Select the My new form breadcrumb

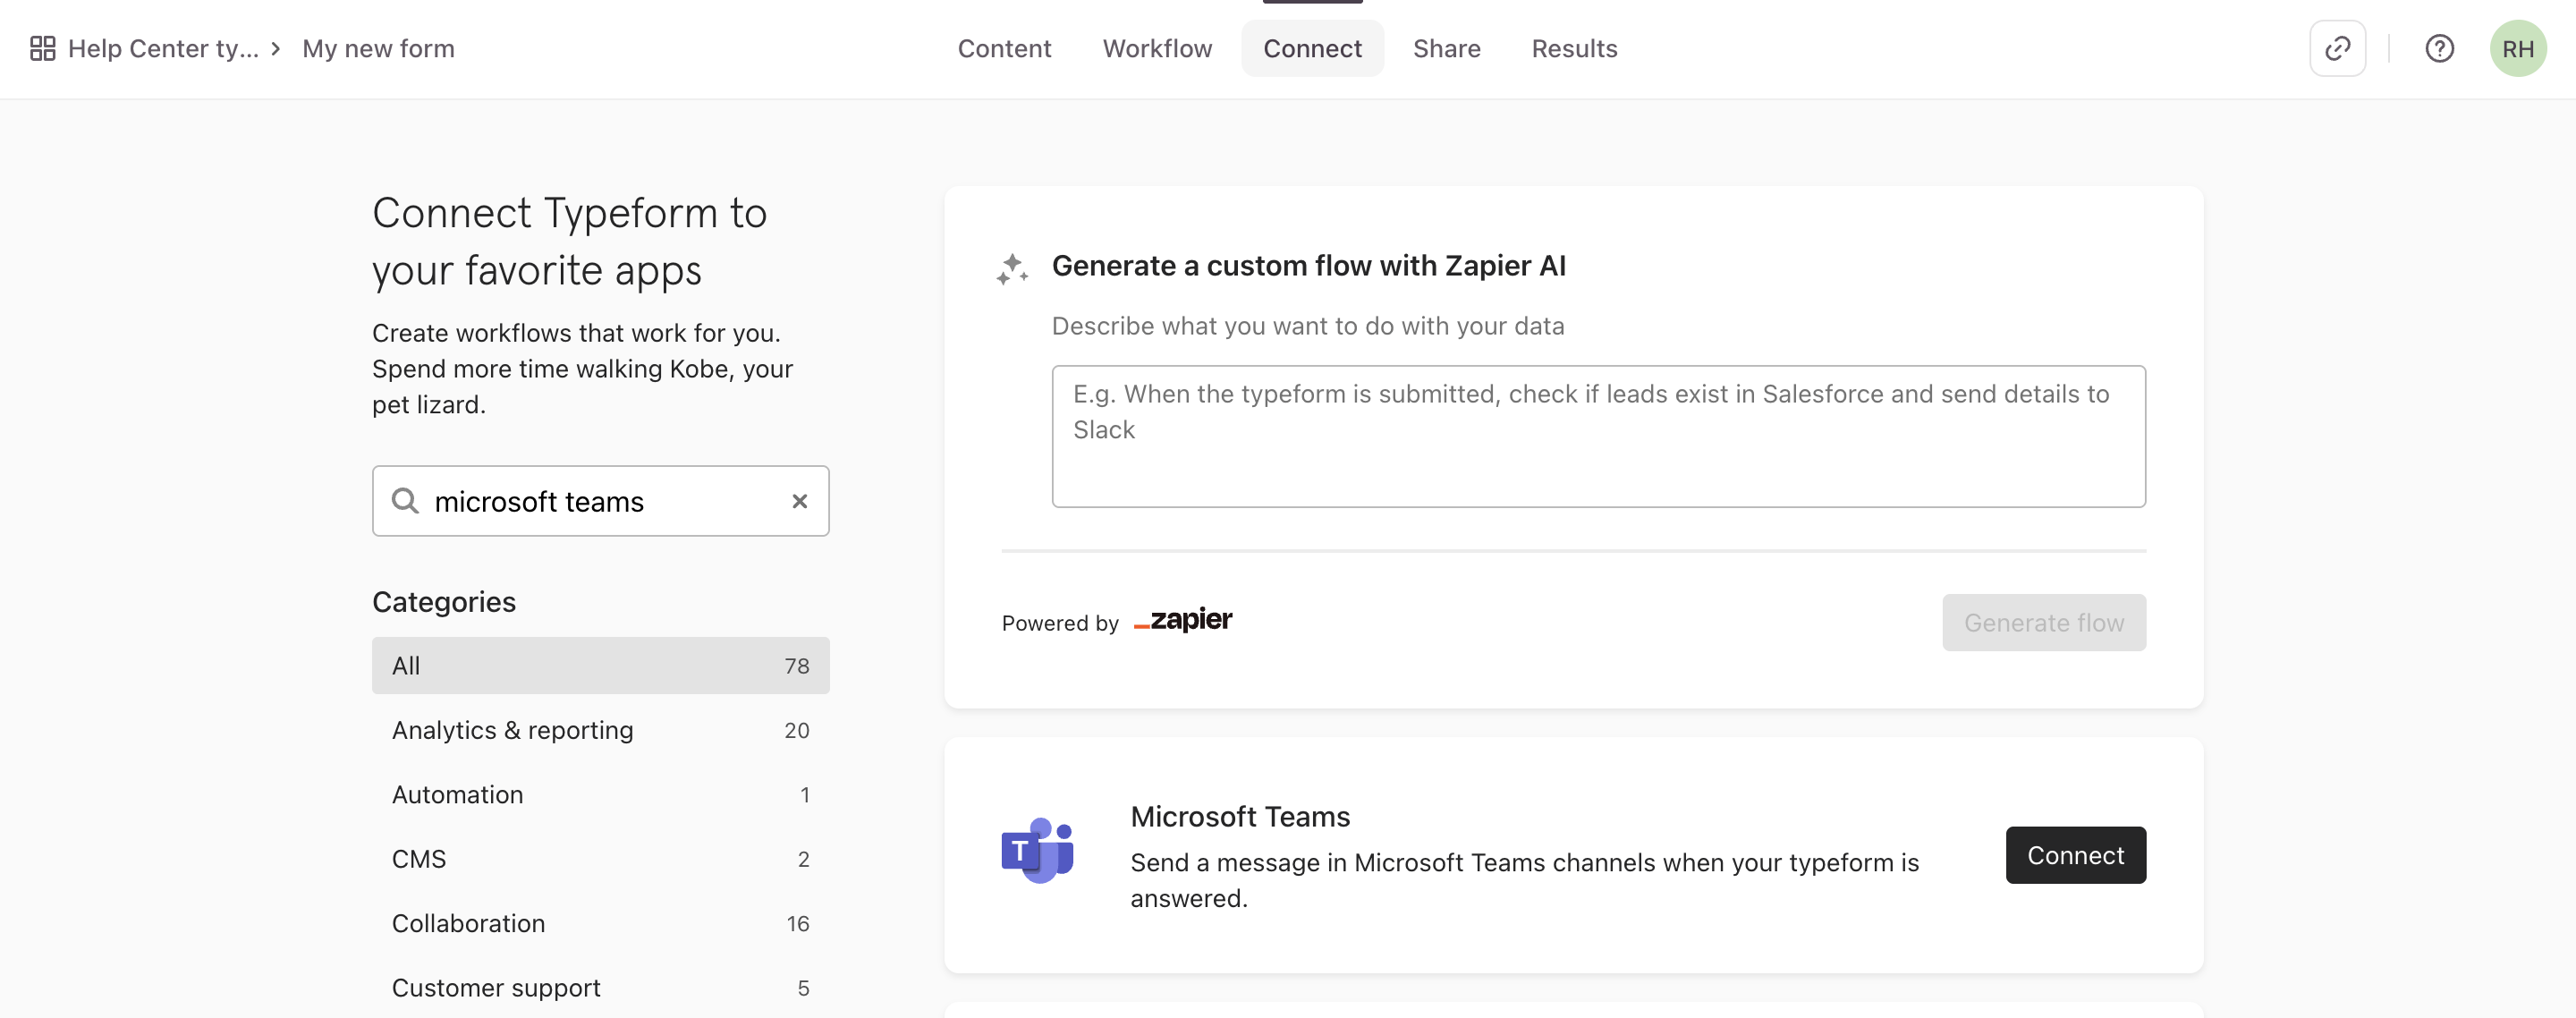378,48
